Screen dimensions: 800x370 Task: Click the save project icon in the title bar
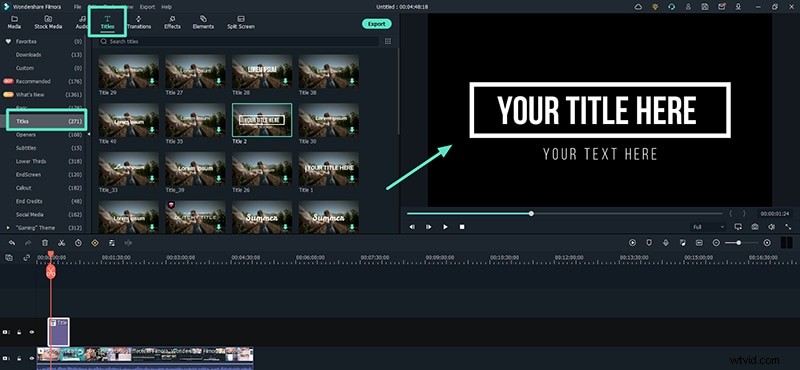pos(705,7)
